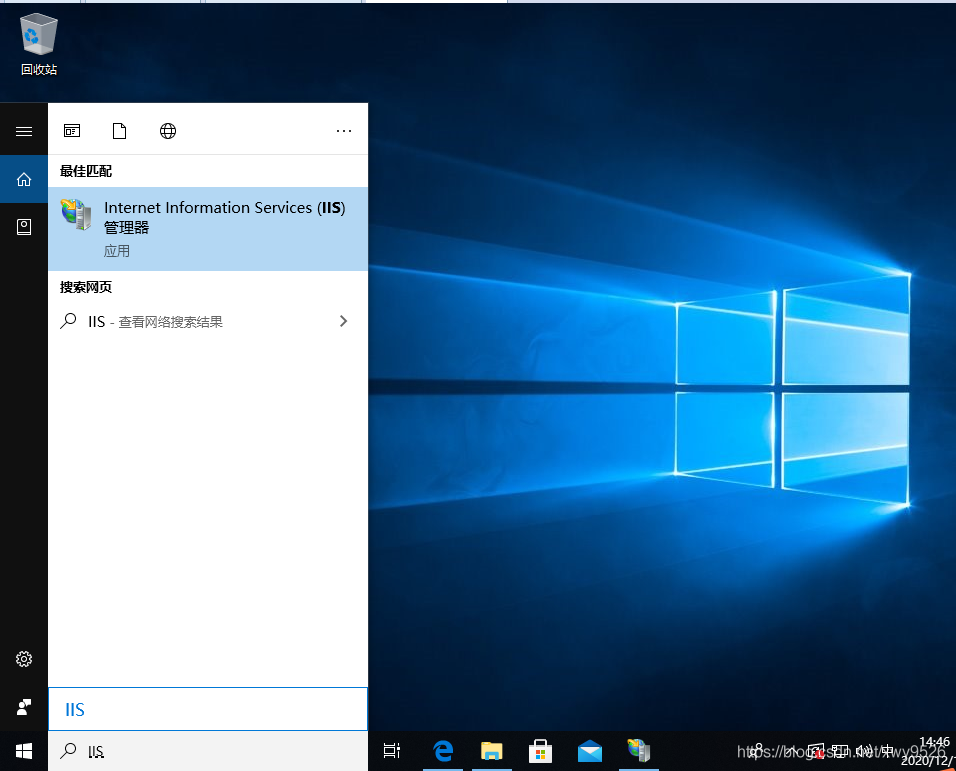The image size is (956, 771).
Task: Select the Web filter globe icon
Action: [x=168, y=130]
